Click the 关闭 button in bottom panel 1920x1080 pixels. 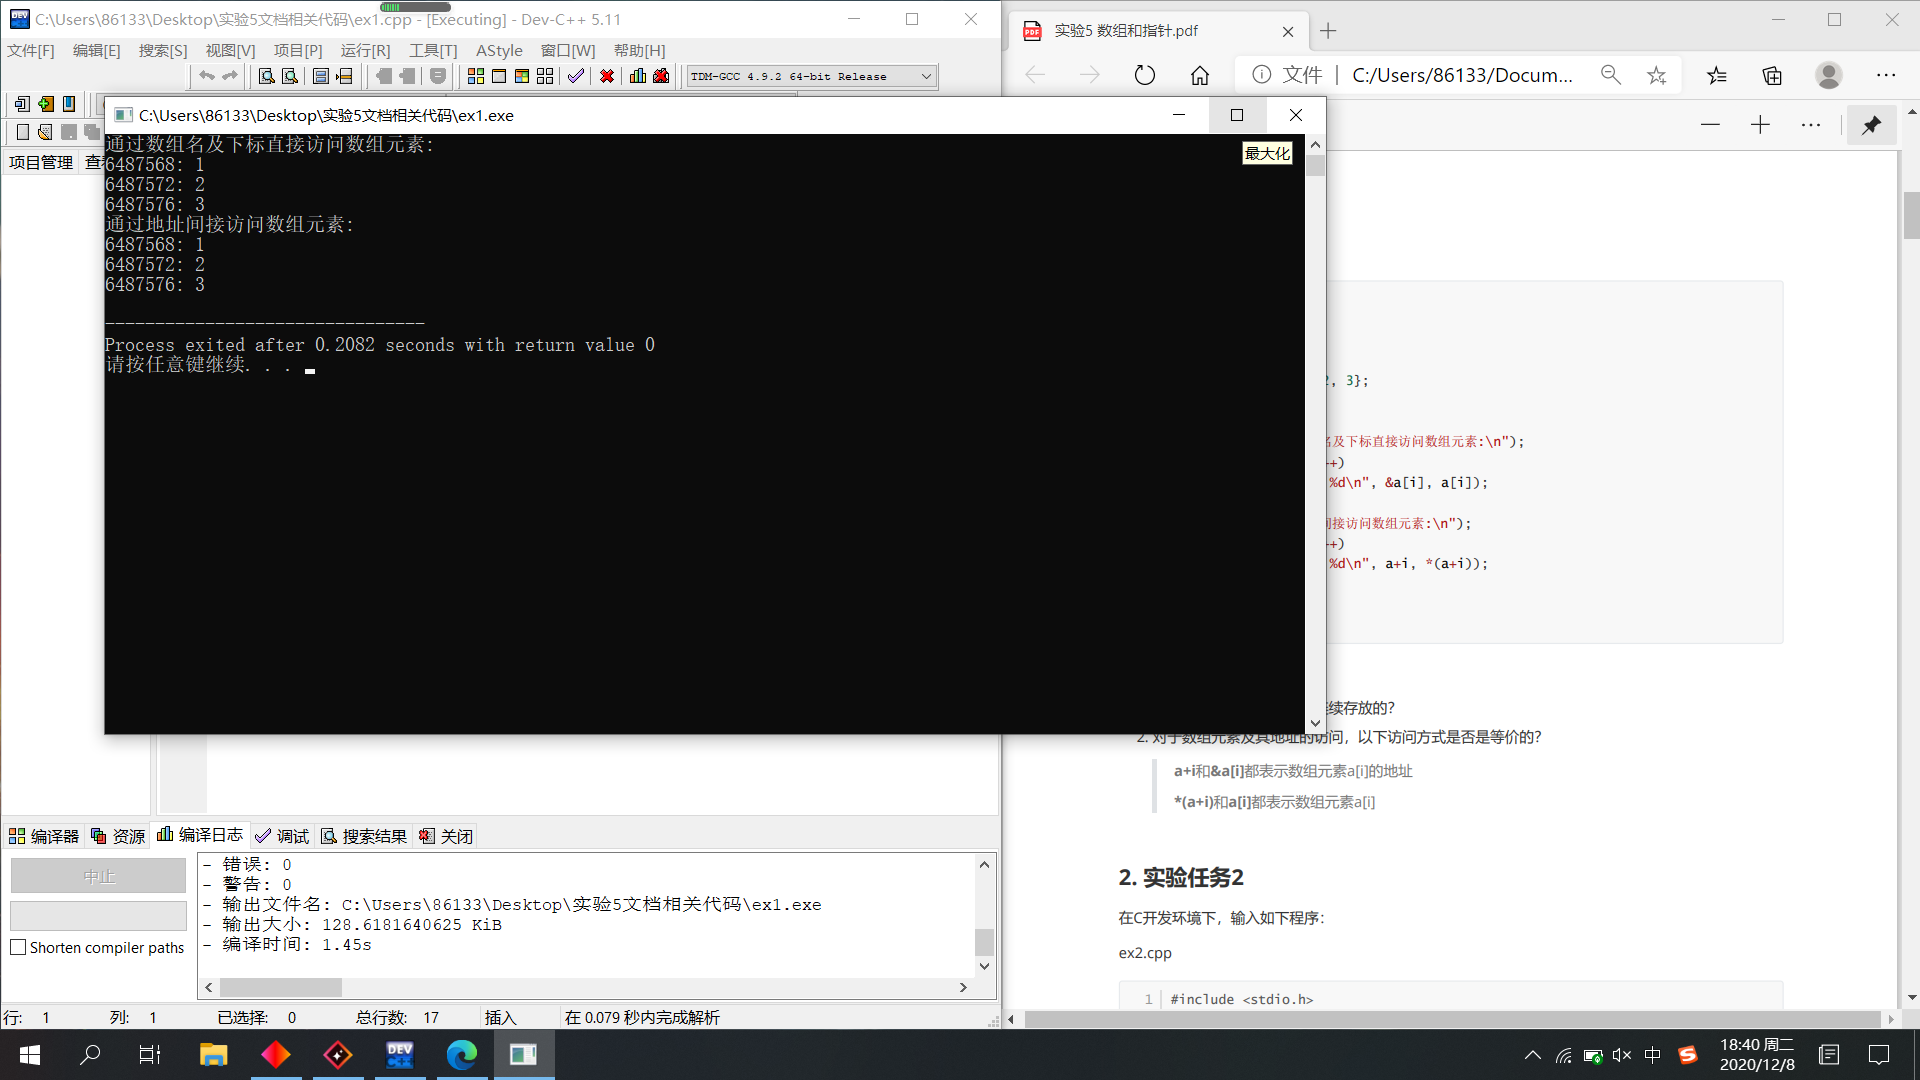(x=446, y=836)
